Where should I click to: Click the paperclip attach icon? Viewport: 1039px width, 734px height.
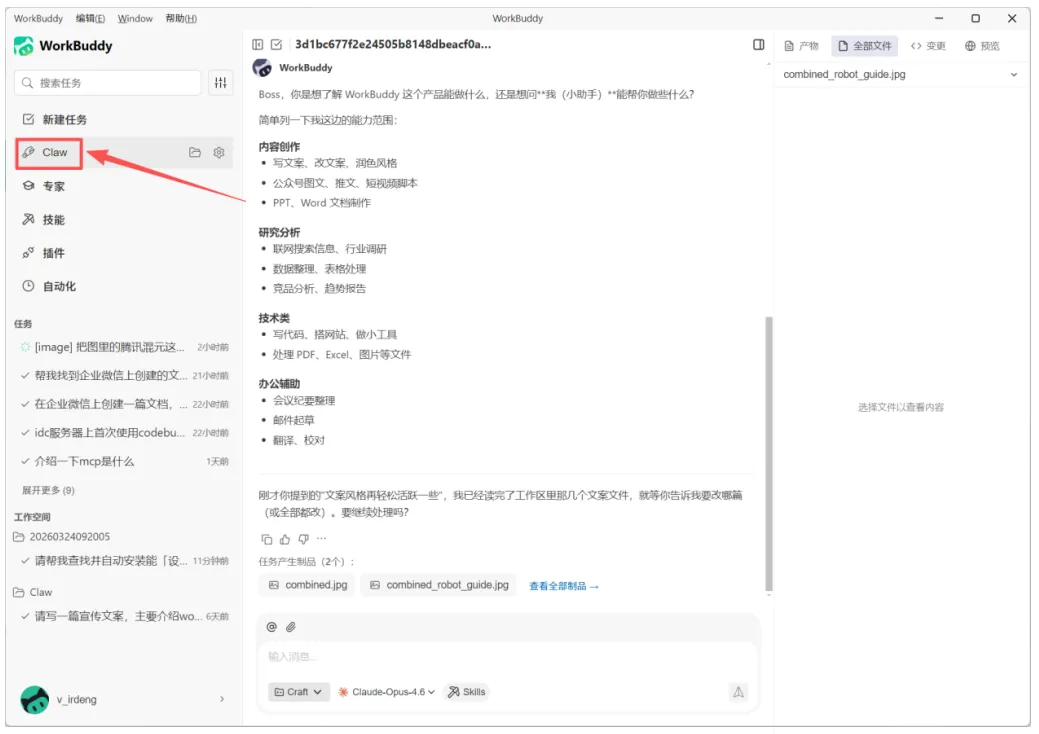click(x=290, y=627)
